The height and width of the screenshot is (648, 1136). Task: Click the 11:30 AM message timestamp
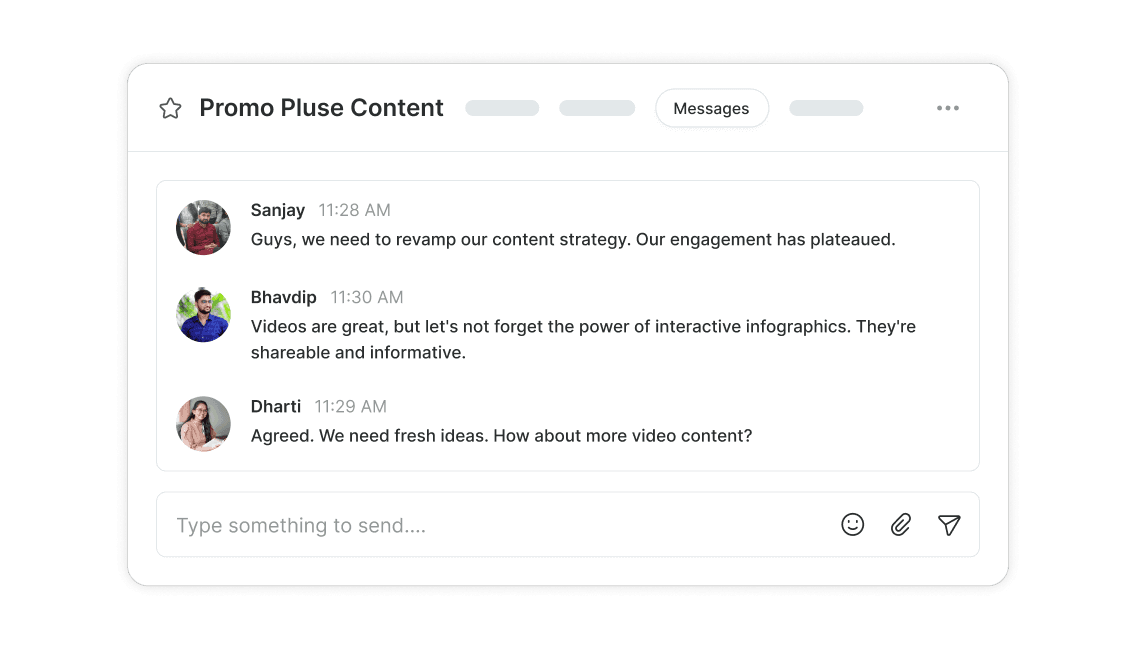tap(367, 297)
